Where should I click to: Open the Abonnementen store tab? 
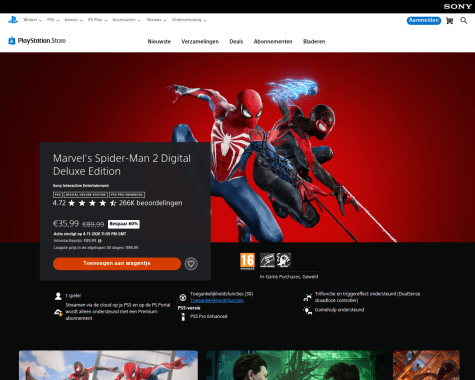273,42
